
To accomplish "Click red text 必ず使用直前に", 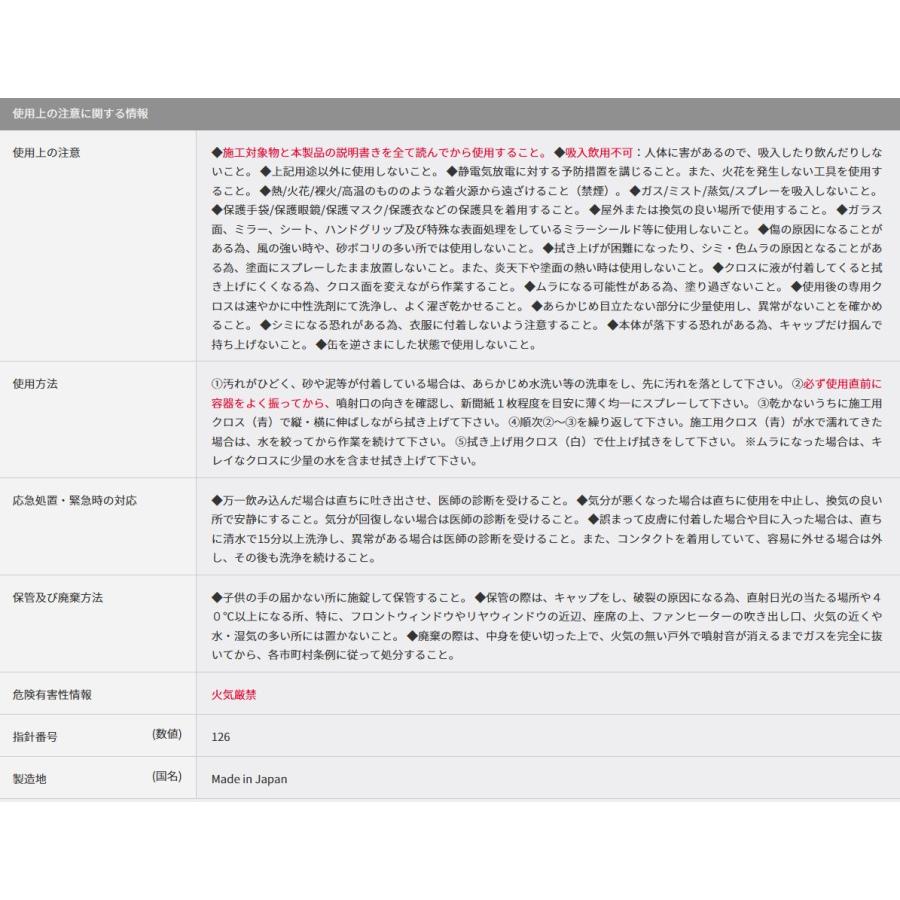I will 843,384.
